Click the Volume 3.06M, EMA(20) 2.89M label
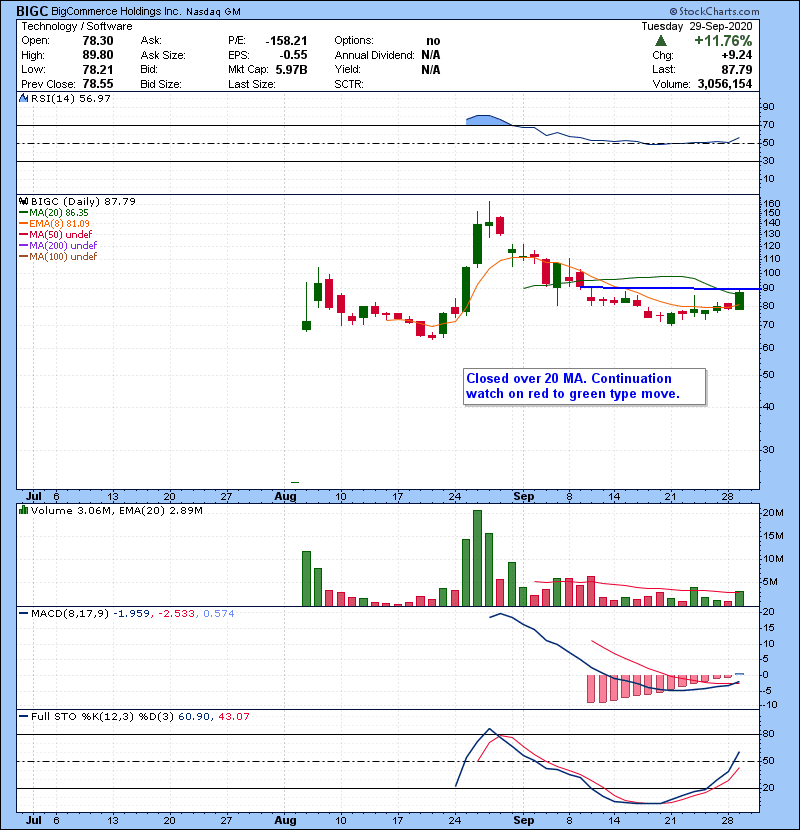Screen dimensions: 800x830 (x=116, y=510)
